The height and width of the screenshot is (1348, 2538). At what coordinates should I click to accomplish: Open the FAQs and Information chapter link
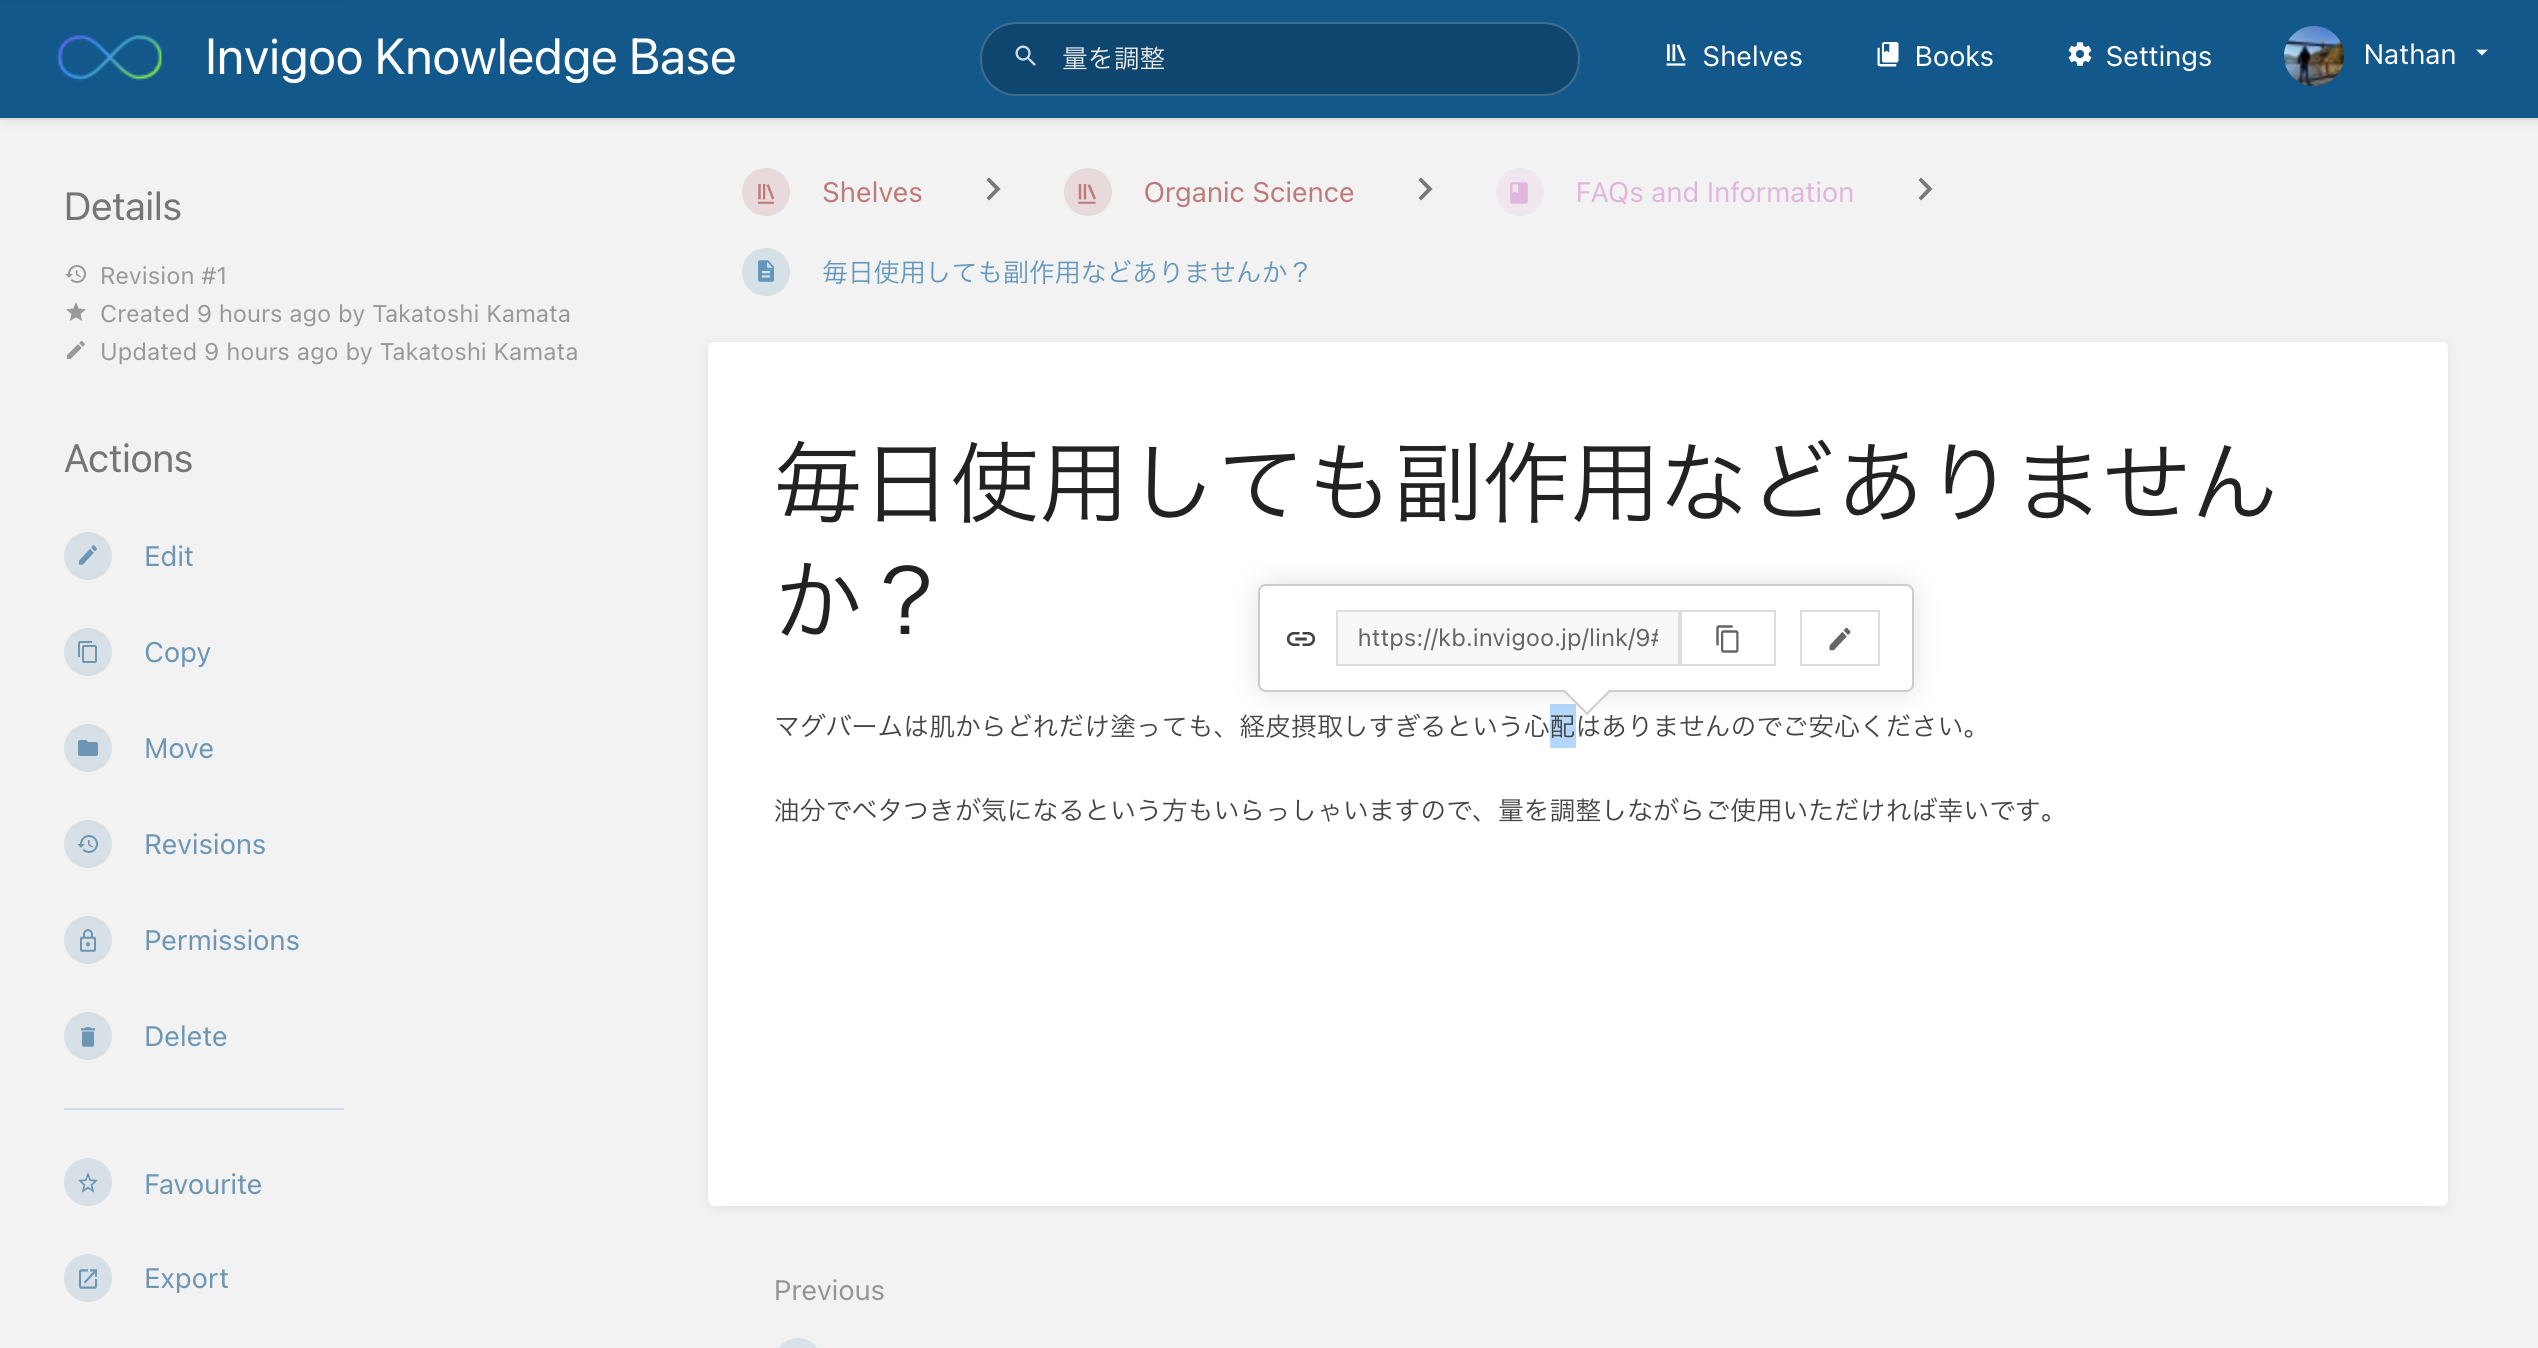pyautogui.click(x=1713, y=192)
